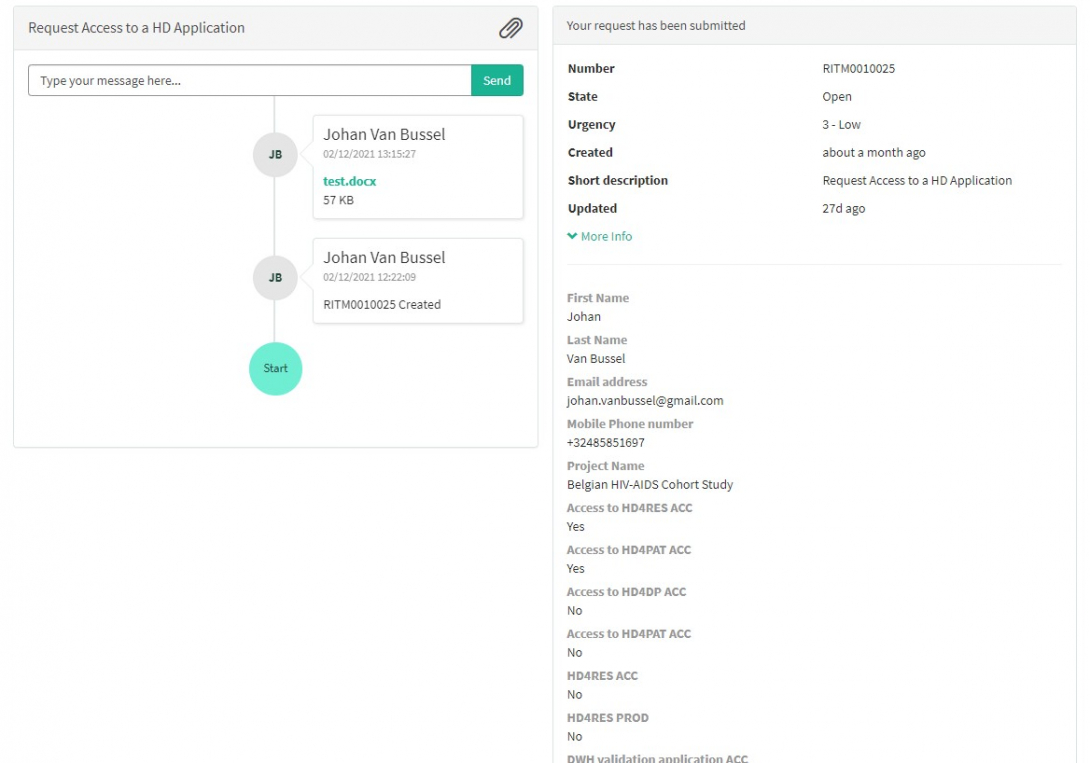Click author name on the 12:22:09 entry
The width and height of the screenshot is (1090, 763).
[x=384, y=258]
